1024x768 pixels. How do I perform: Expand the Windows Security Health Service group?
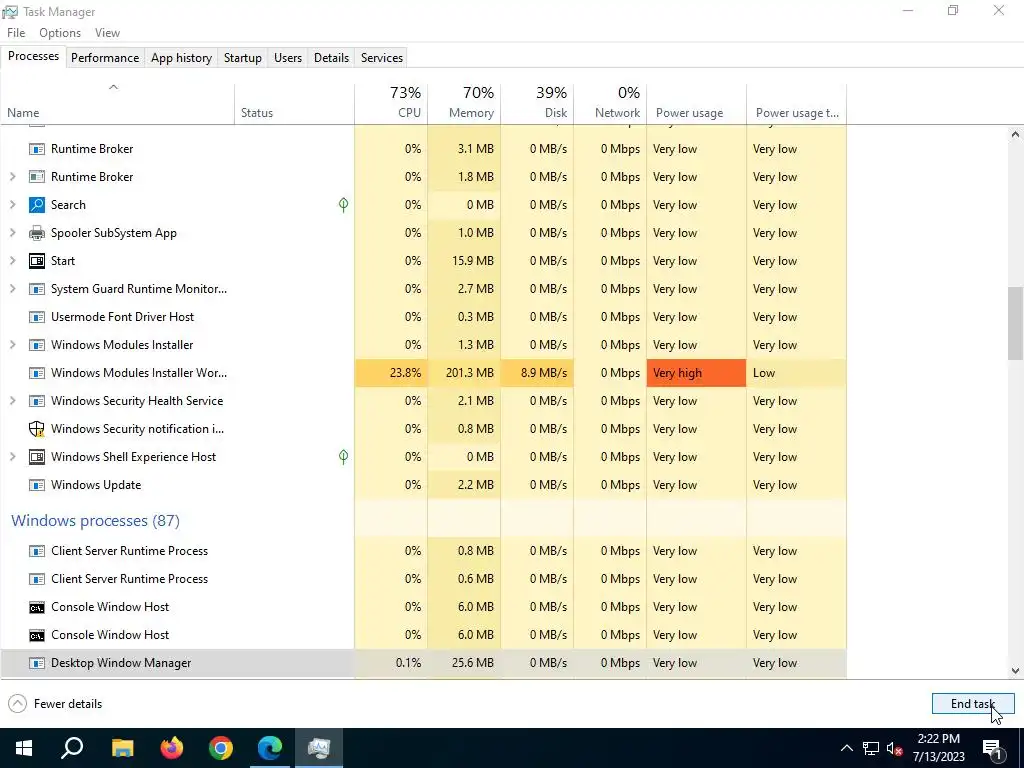click(x=12, y=401)
